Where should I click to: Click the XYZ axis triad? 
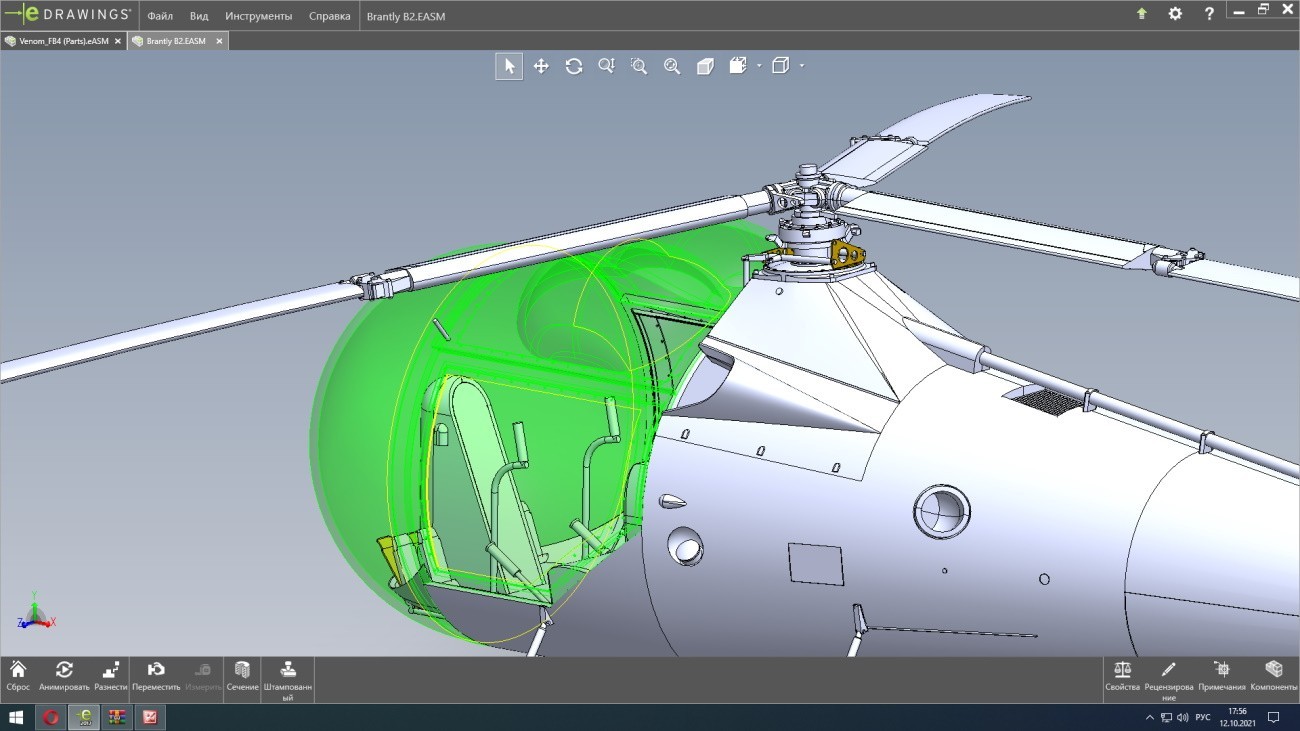tap(36, 611)
